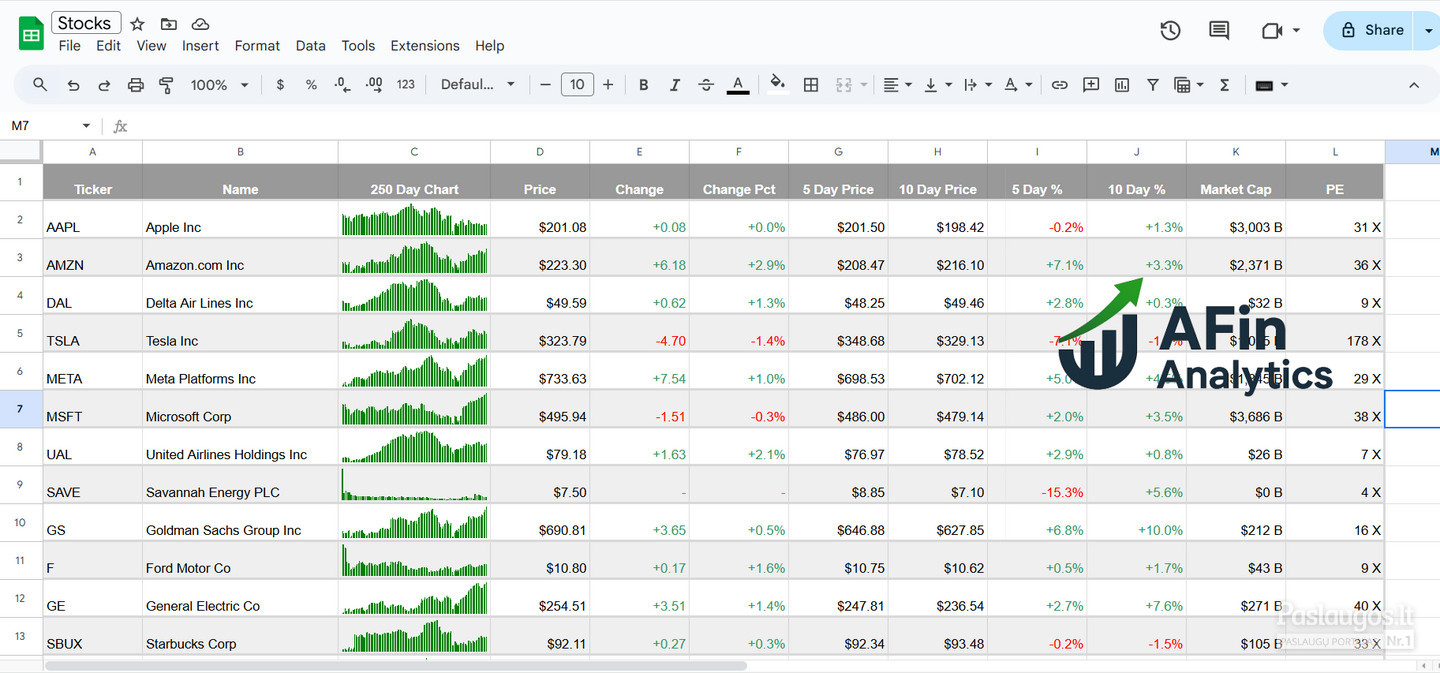Open the Google Sheets home icon

(31, 33)
